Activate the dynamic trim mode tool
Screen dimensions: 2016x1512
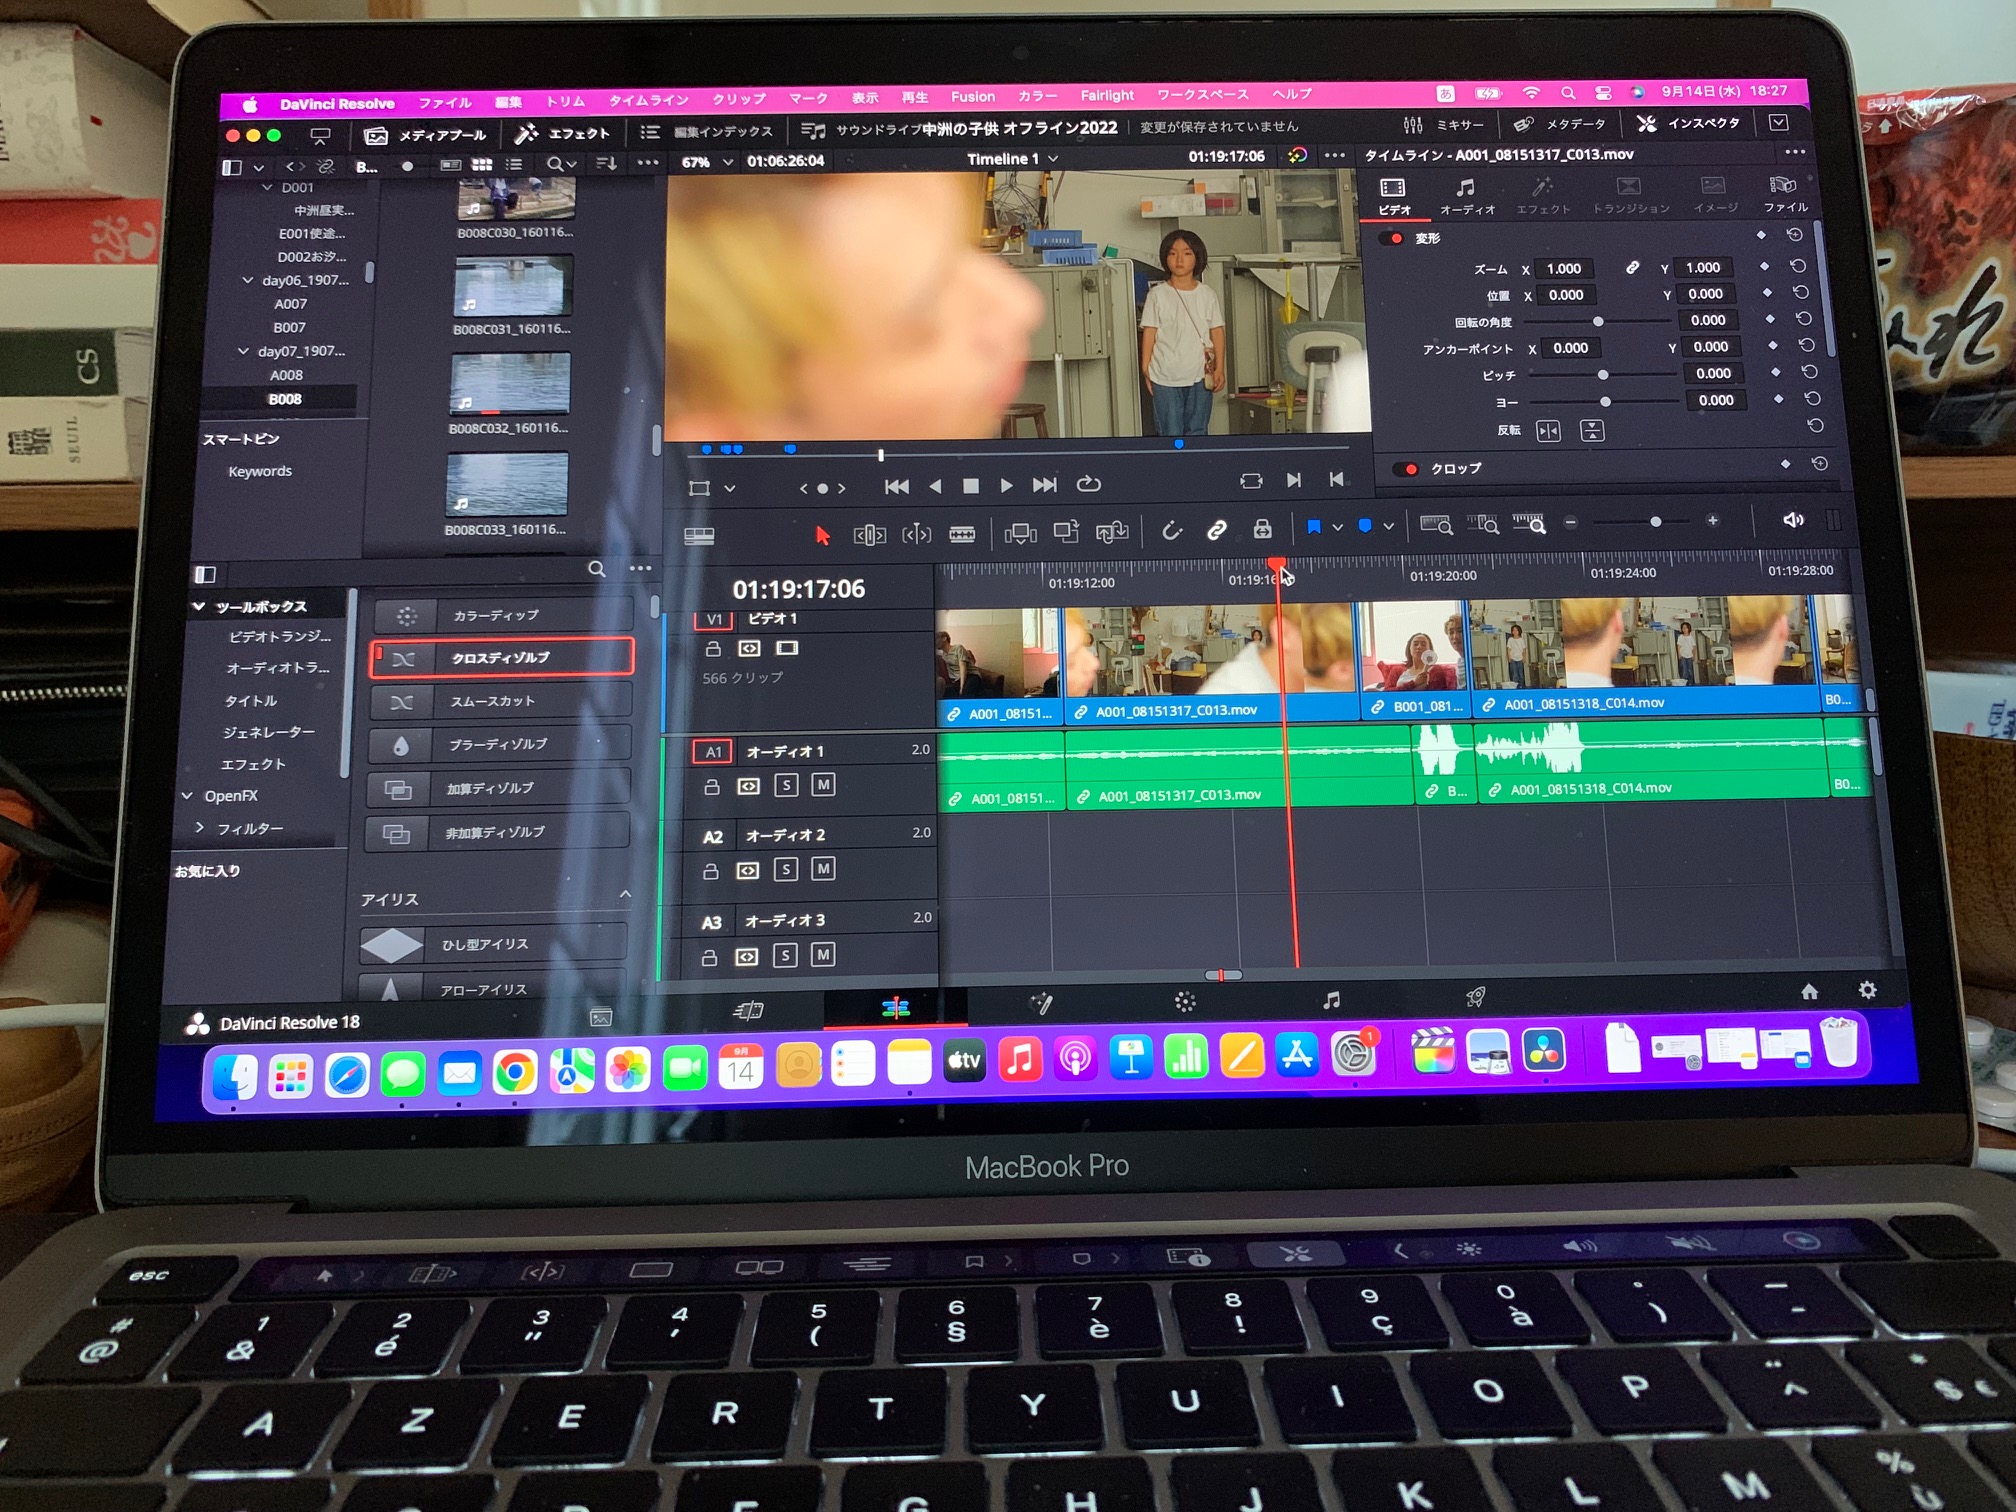point(916,535)
